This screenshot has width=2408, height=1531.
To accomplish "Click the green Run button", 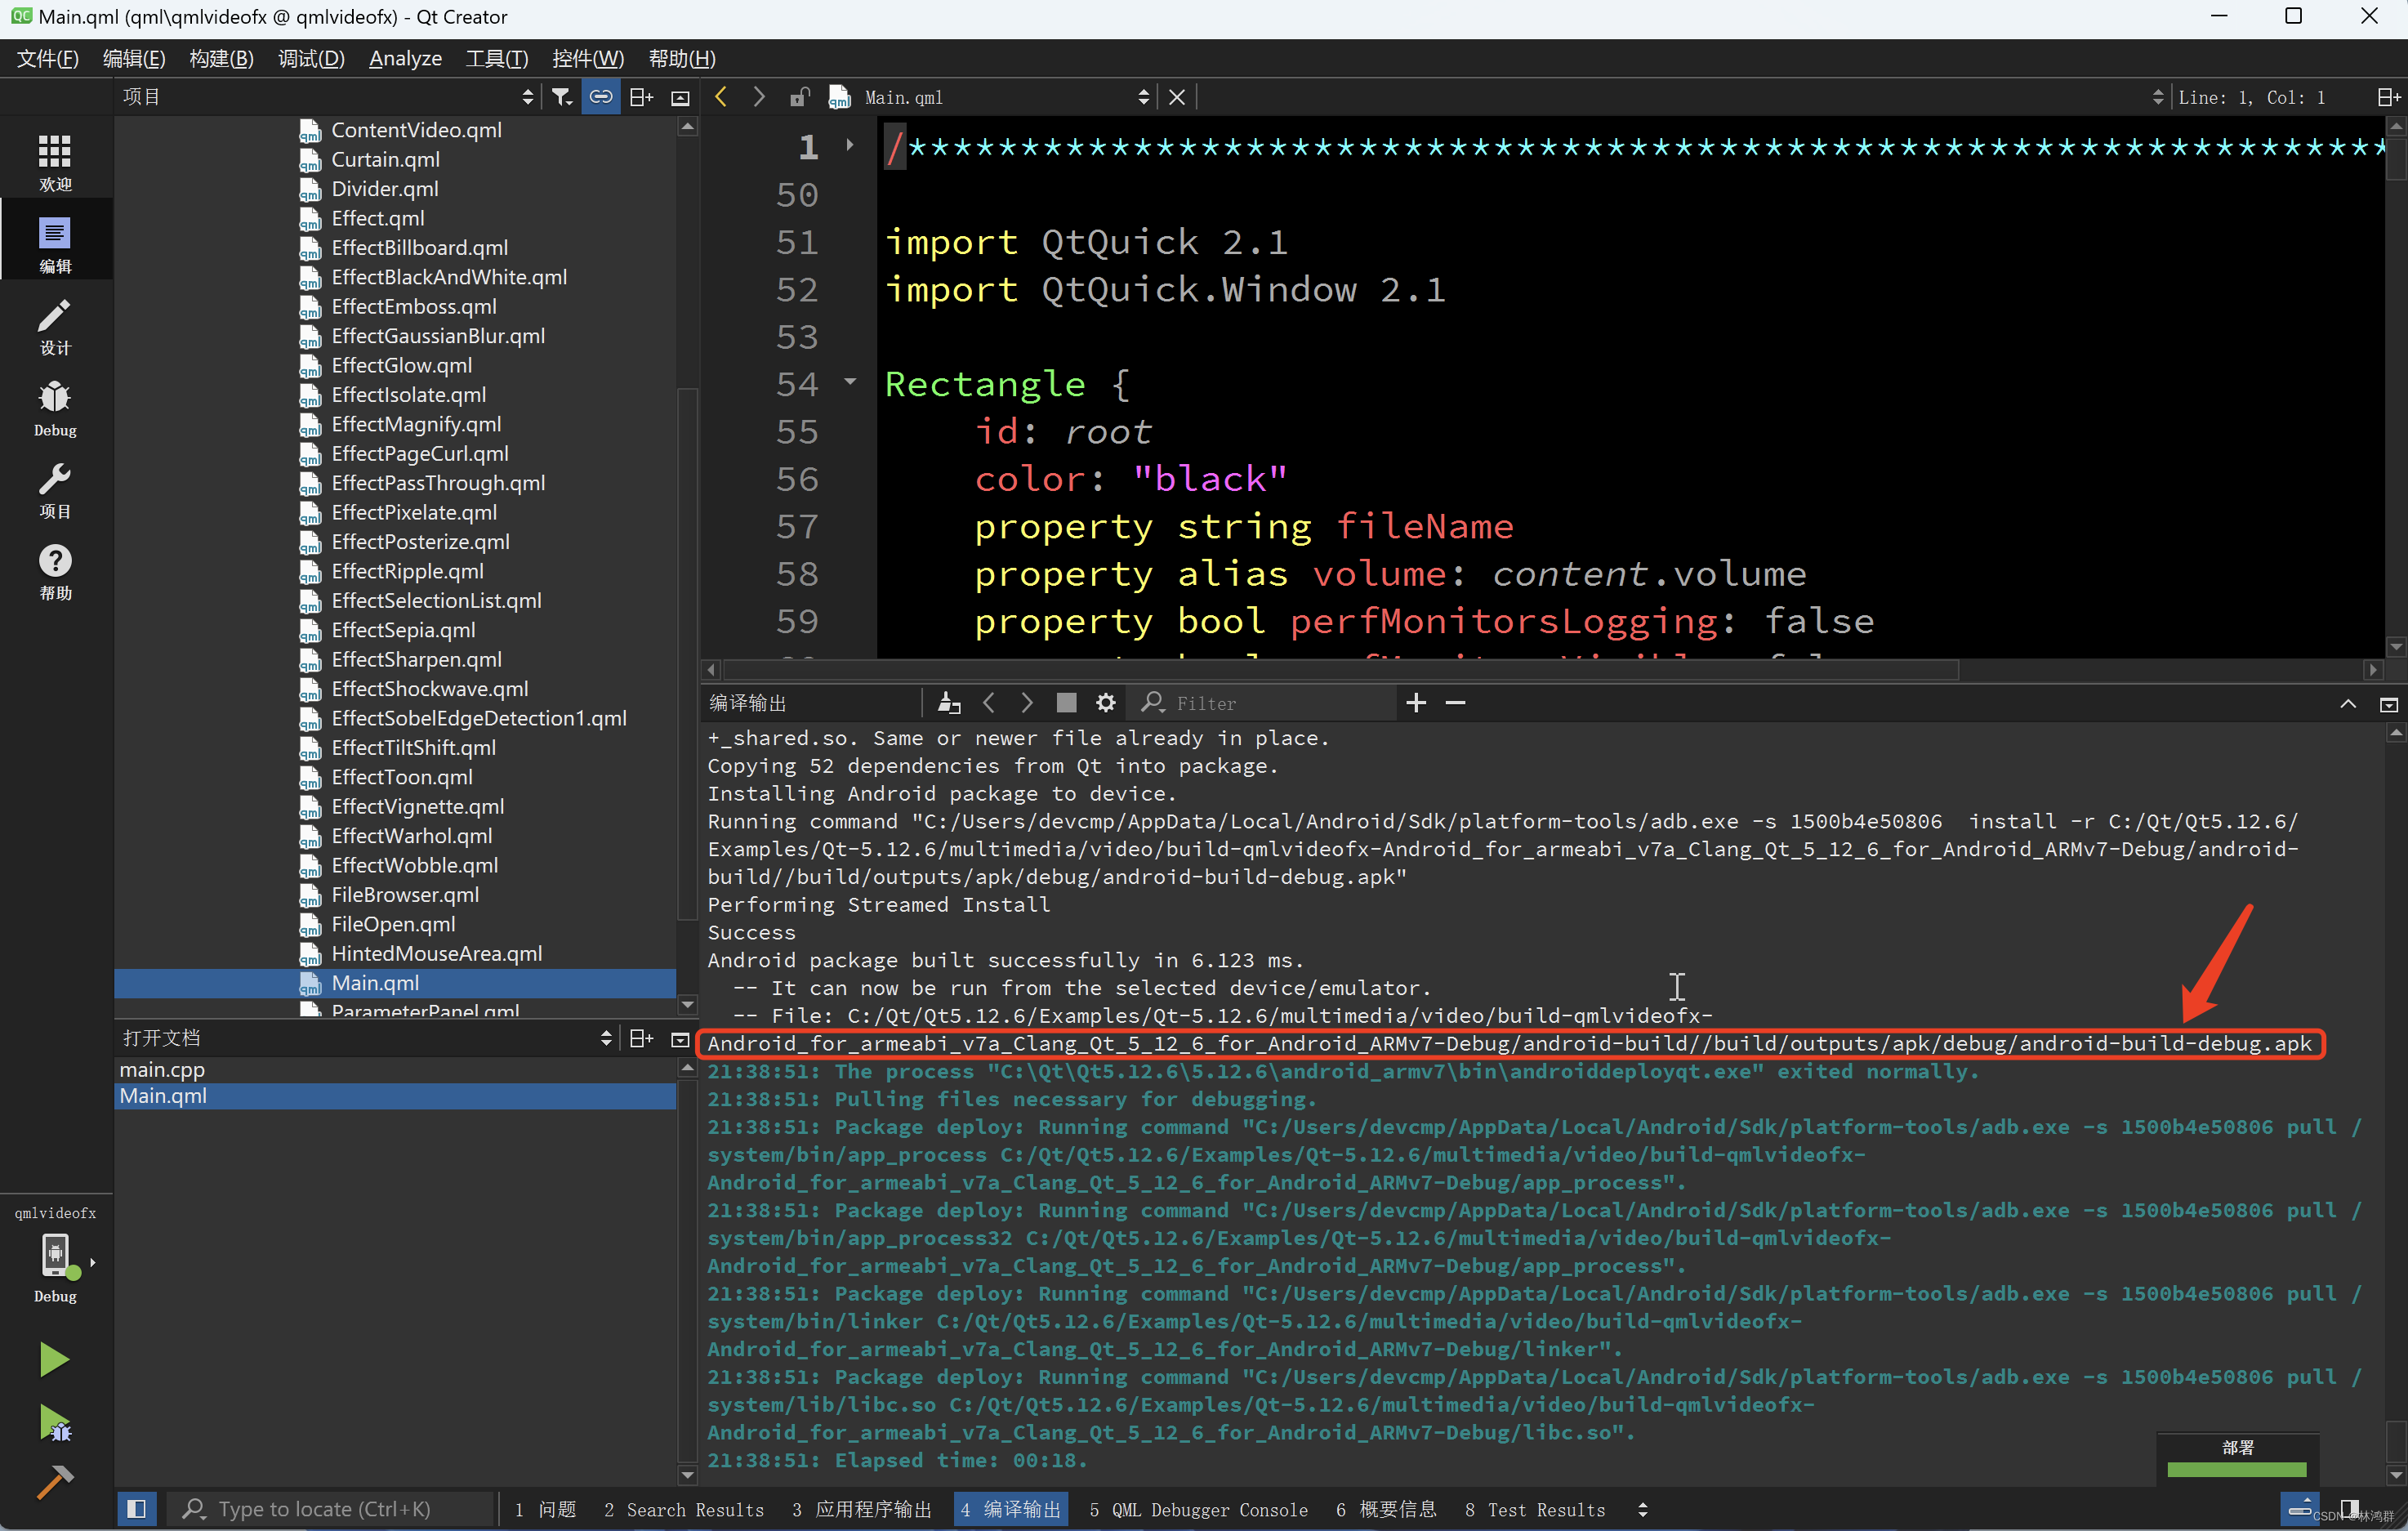I will (54, 1359).
